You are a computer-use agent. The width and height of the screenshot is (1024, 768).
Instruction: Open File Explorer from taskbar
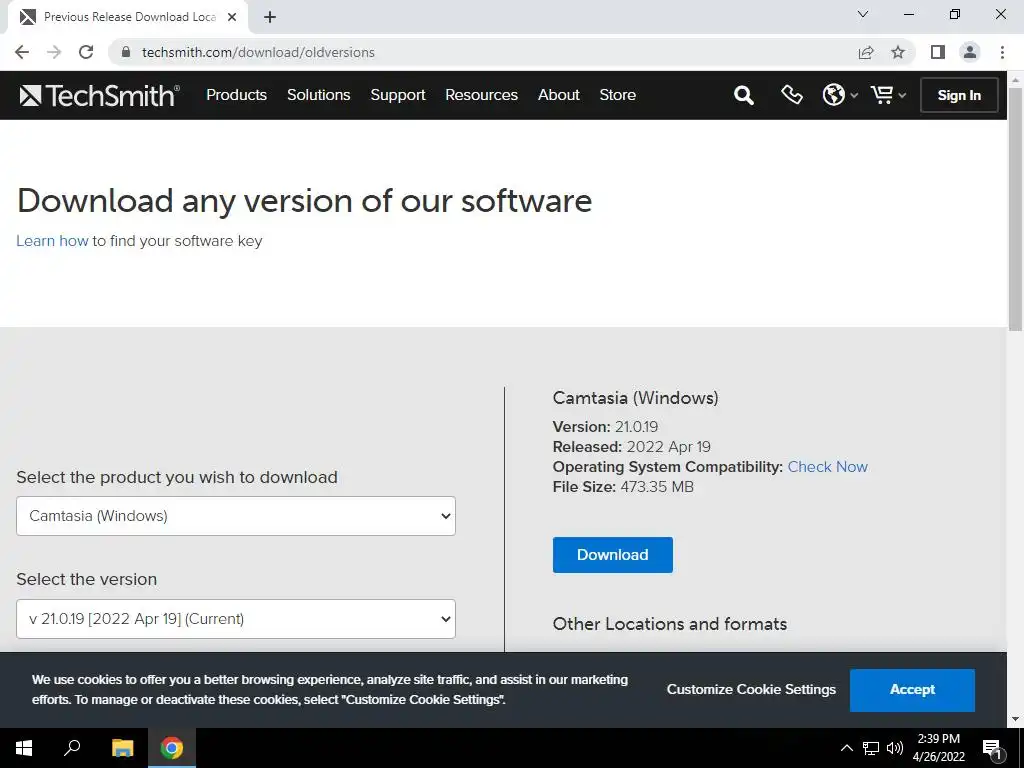122,748
